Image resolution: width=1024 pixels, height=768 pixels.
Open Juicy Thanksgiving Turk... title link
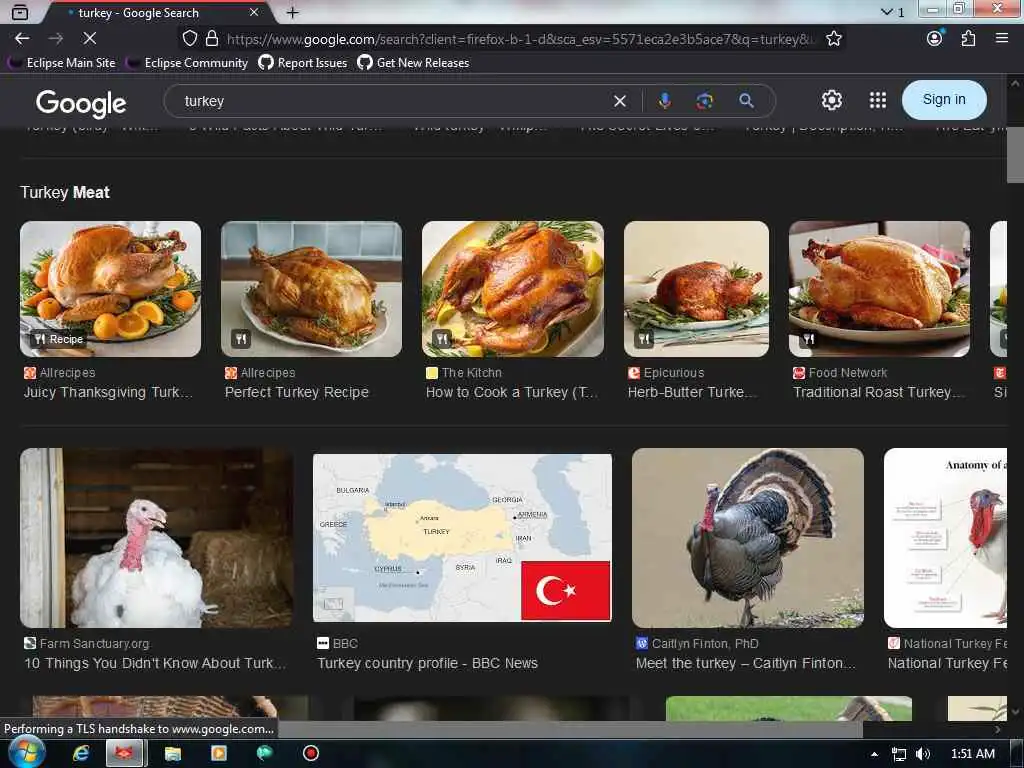108,392
